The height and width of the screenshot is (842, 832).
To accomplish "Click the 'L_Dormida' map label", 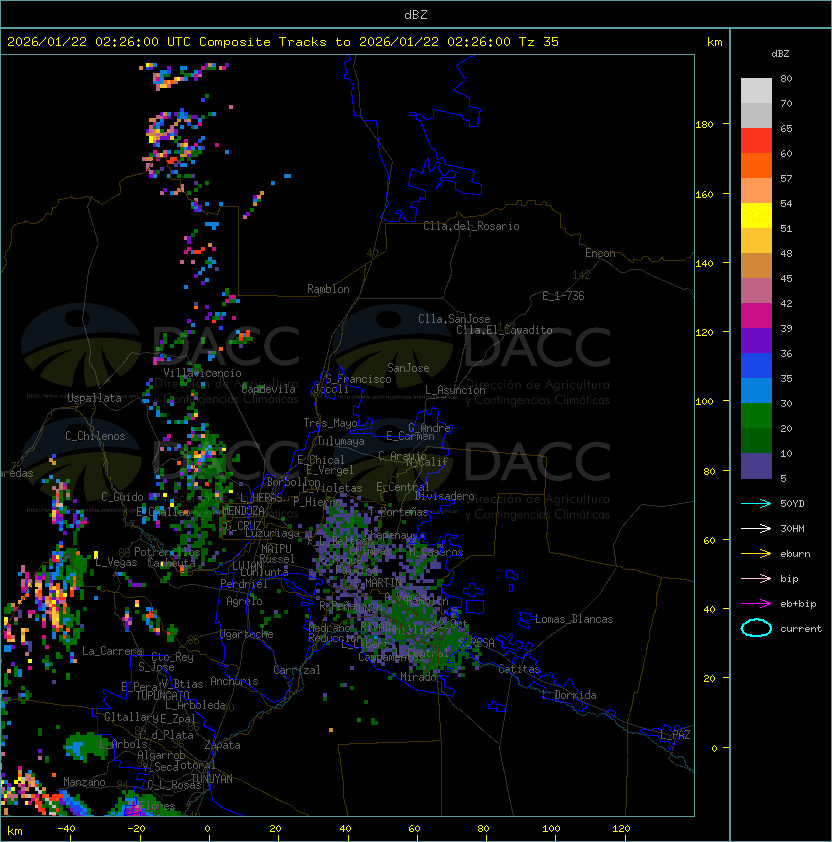I will [x=569, y=695].
